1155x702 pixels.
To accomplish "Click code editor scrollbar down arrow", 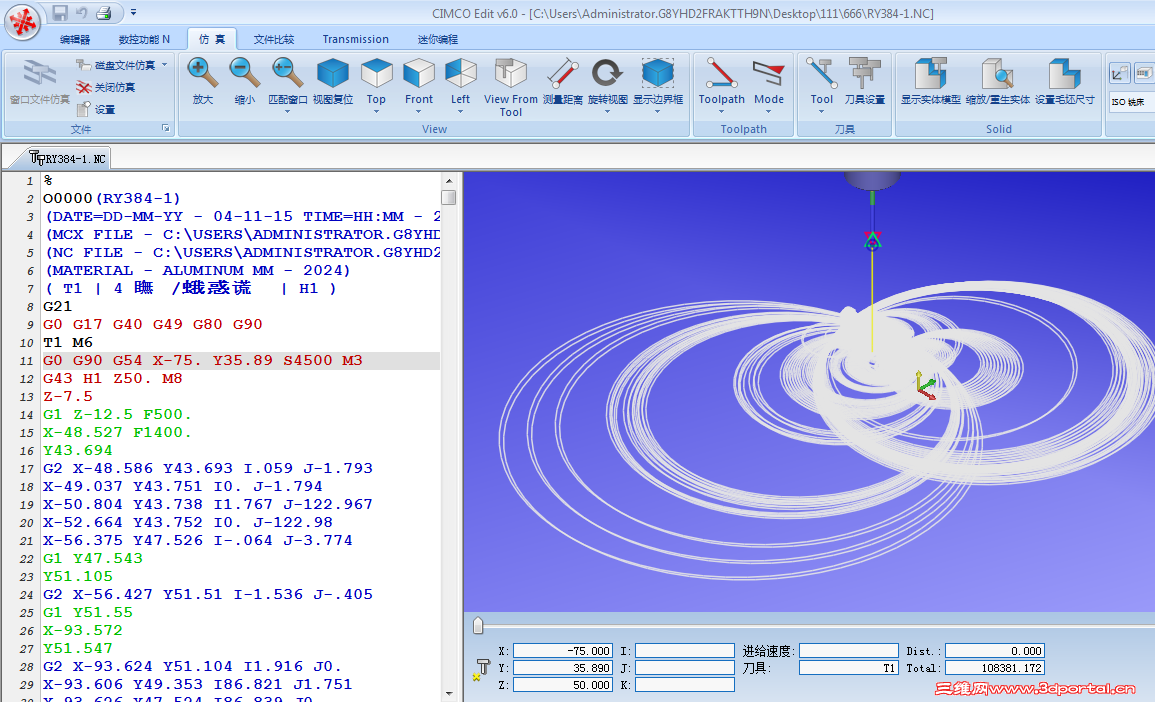I will 449,694.
